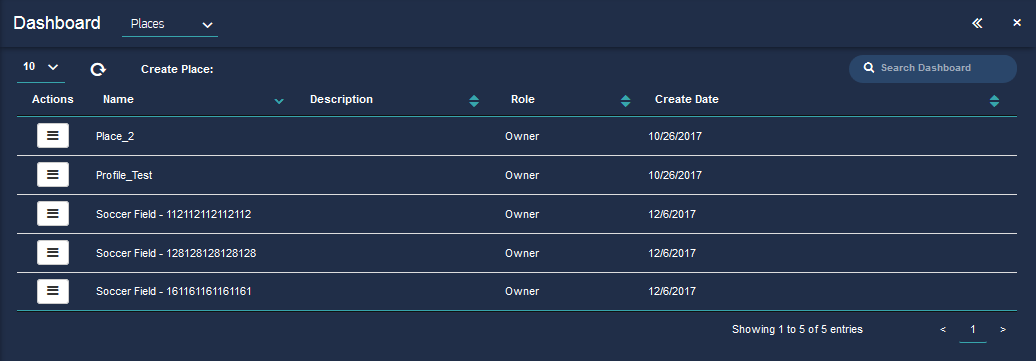Open actions menu for Soccer Field - 128128128128128

click(x=53, y=253)
